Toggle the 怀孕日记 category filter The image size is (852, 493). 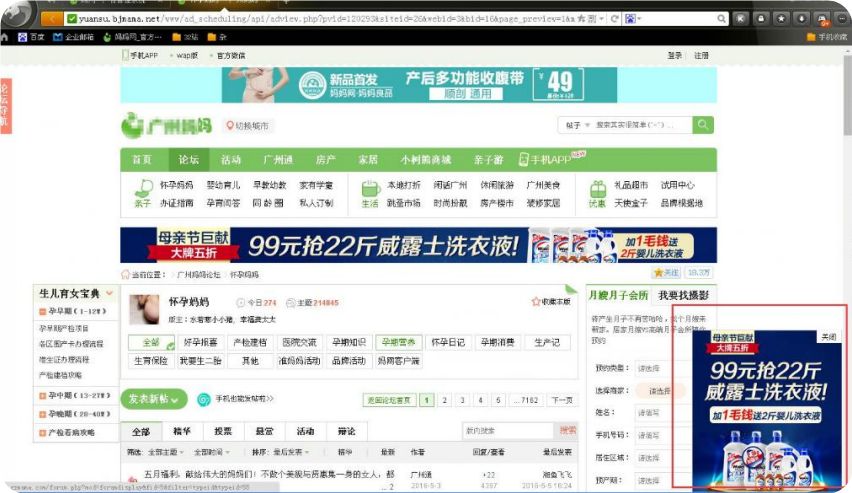click(x=448, y=342)
